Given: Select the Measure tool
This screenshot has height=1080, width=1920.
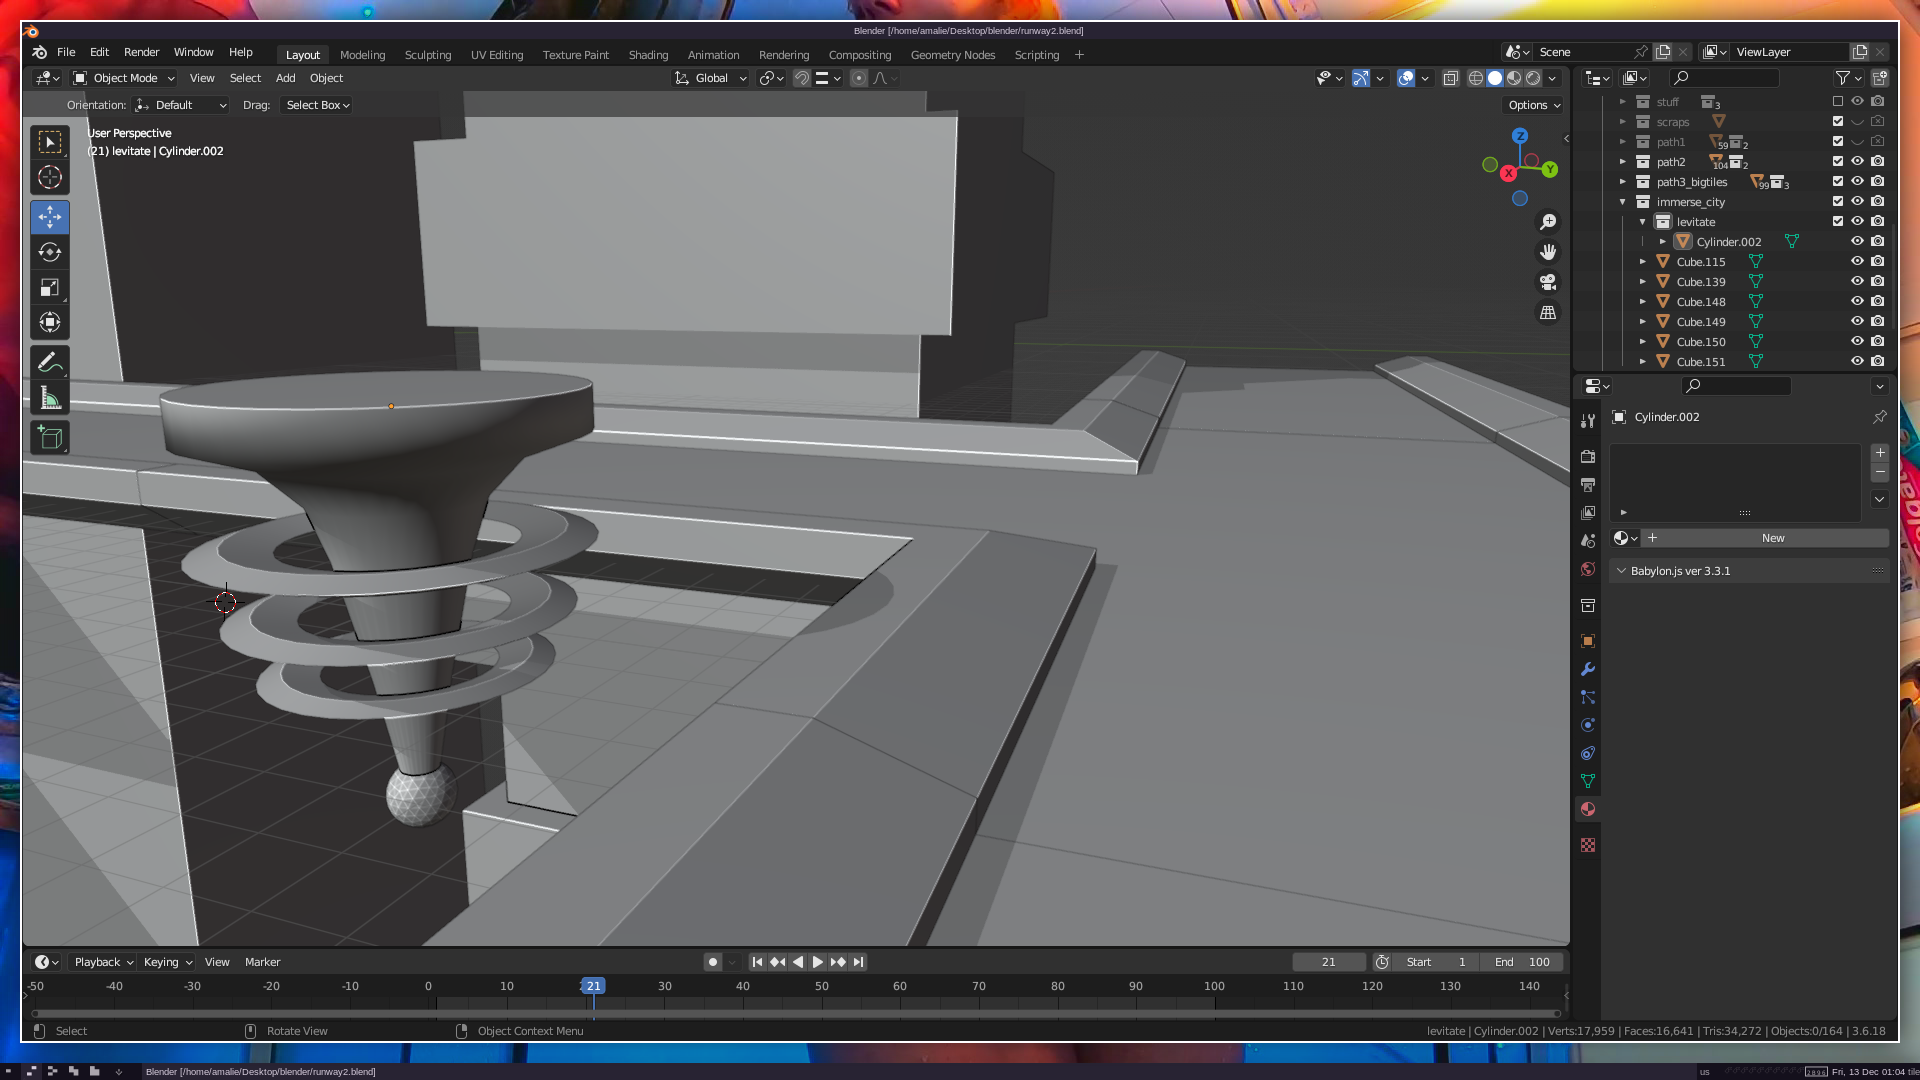Looking at the screenshot, I should [x=50, y=399].
